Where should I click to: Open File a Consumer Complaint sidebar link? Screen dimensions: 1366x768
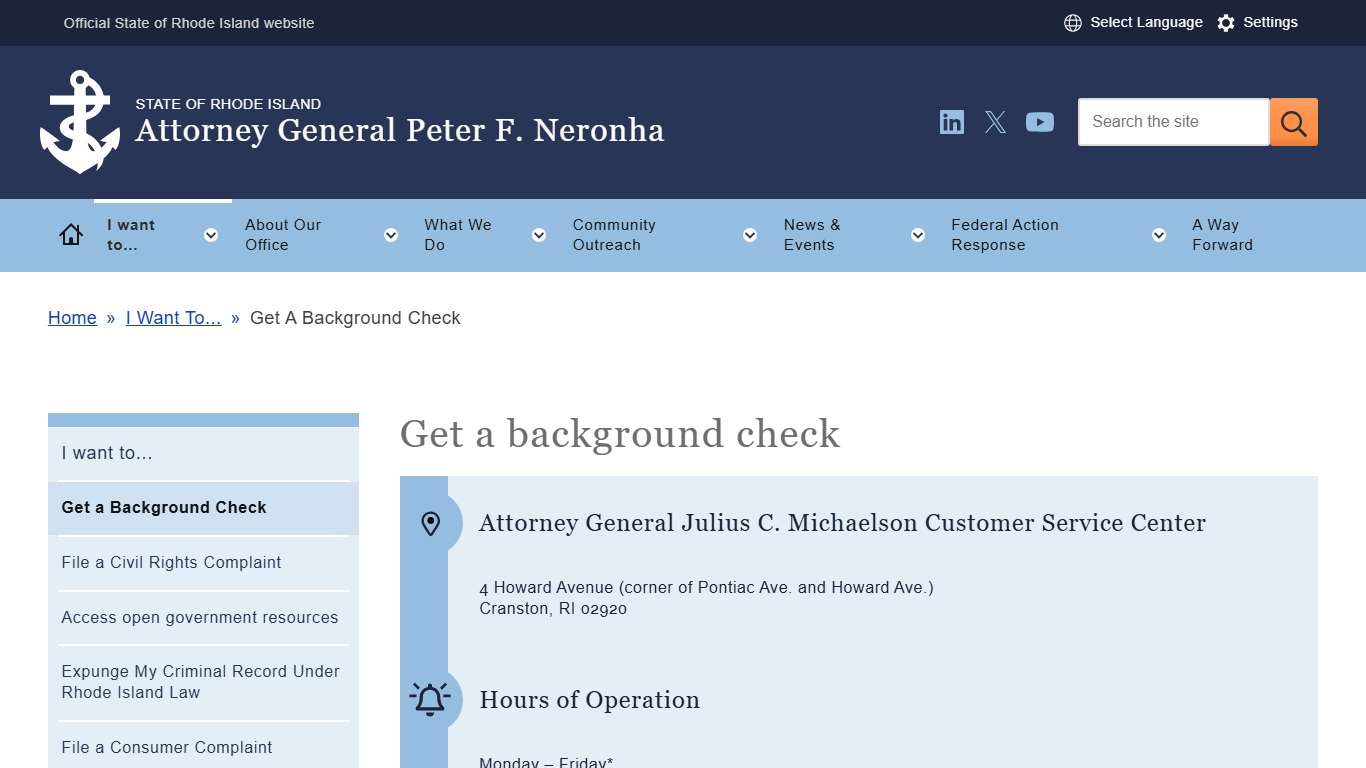click(166, 747)
